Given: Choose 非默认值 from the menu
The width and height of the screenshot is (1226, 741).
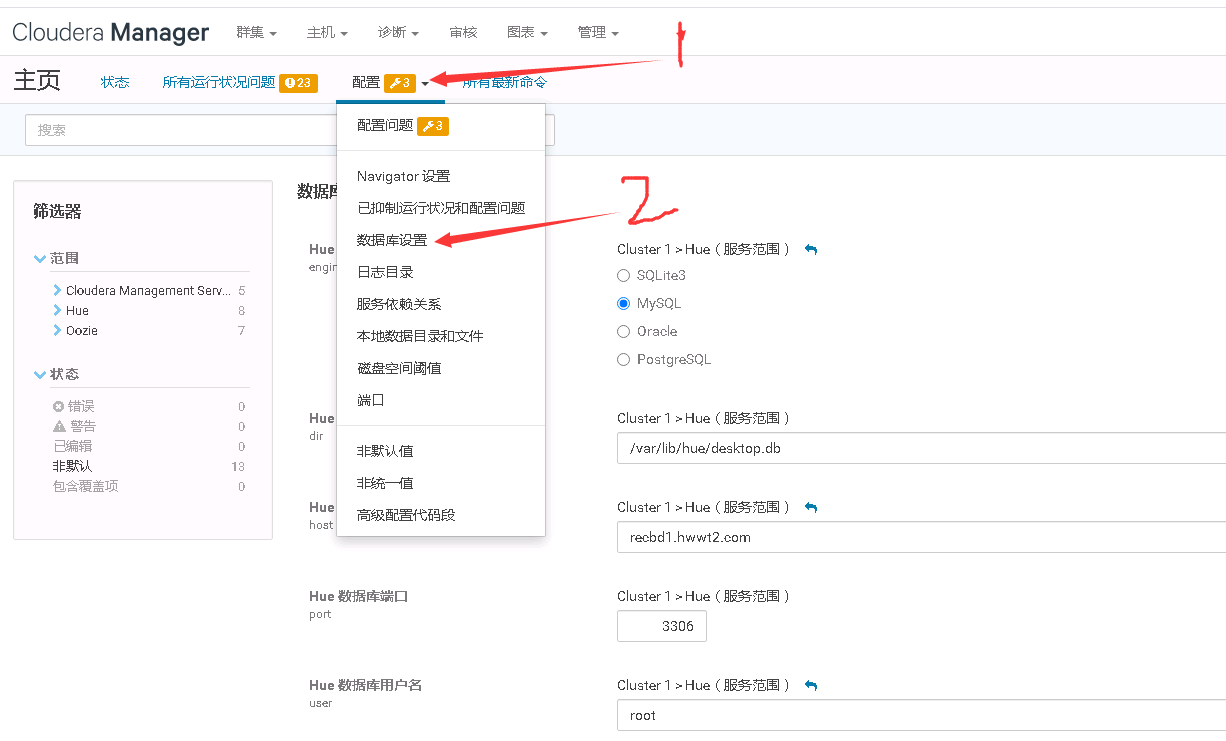Looking at the screenshot, I should click(x=385, y=451).
